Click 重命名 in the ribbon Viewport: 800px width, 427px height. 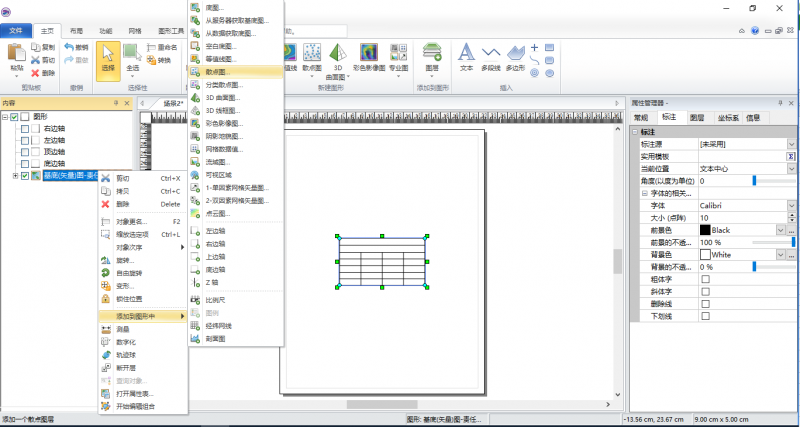[167, 46]
